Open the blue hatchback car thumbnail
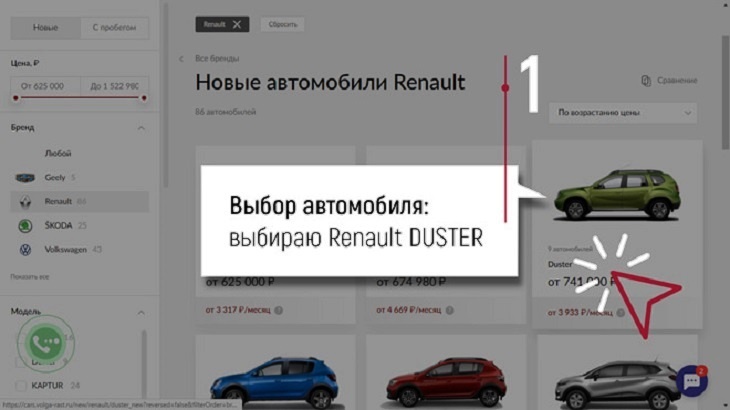This screenshot has width=730, height=410. click(274, 382)
